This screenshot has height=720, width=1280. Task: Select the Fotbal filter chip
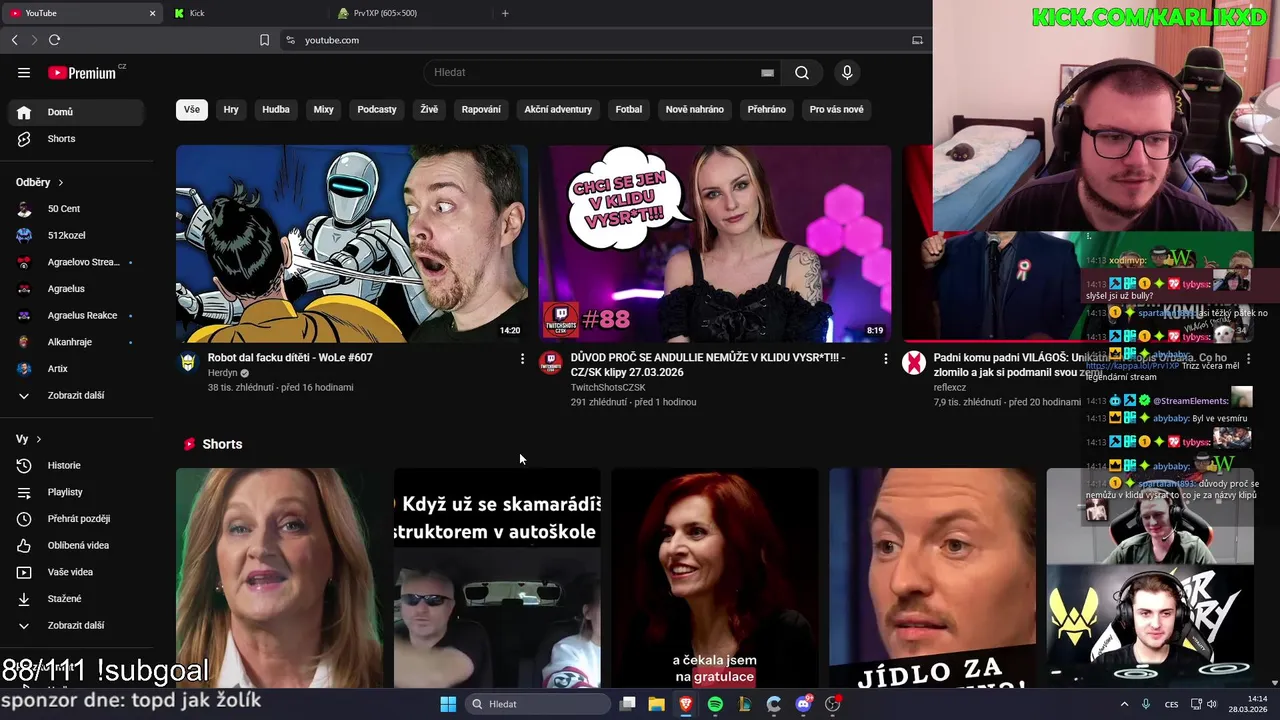(x=629, y=109)
